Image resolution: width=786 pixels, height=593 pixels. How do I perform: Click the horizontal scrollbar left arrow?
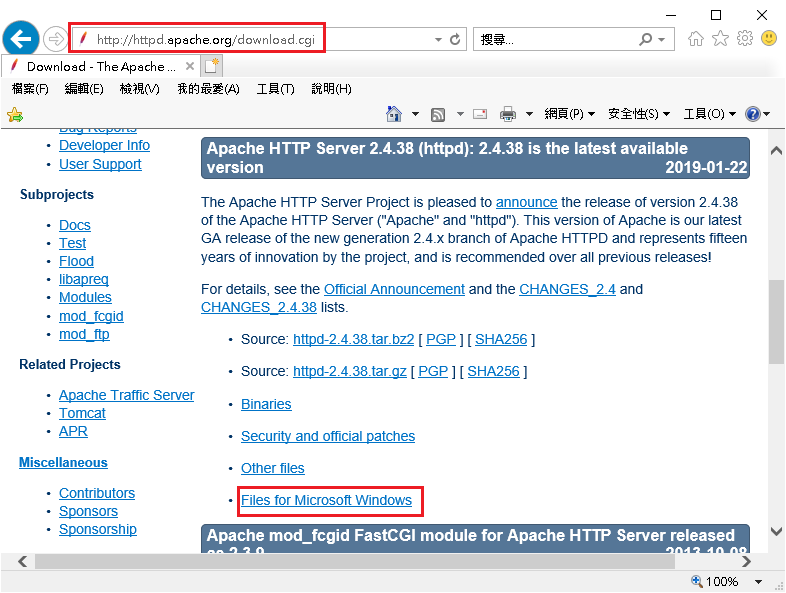23,561
